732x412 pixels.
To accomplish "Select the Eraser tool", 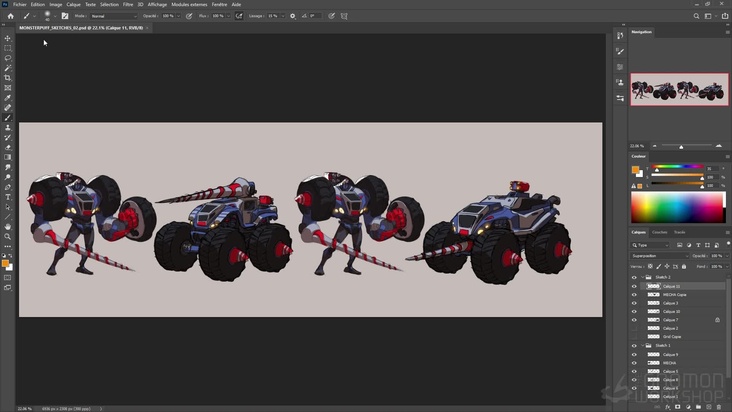I will coord(7,147).
